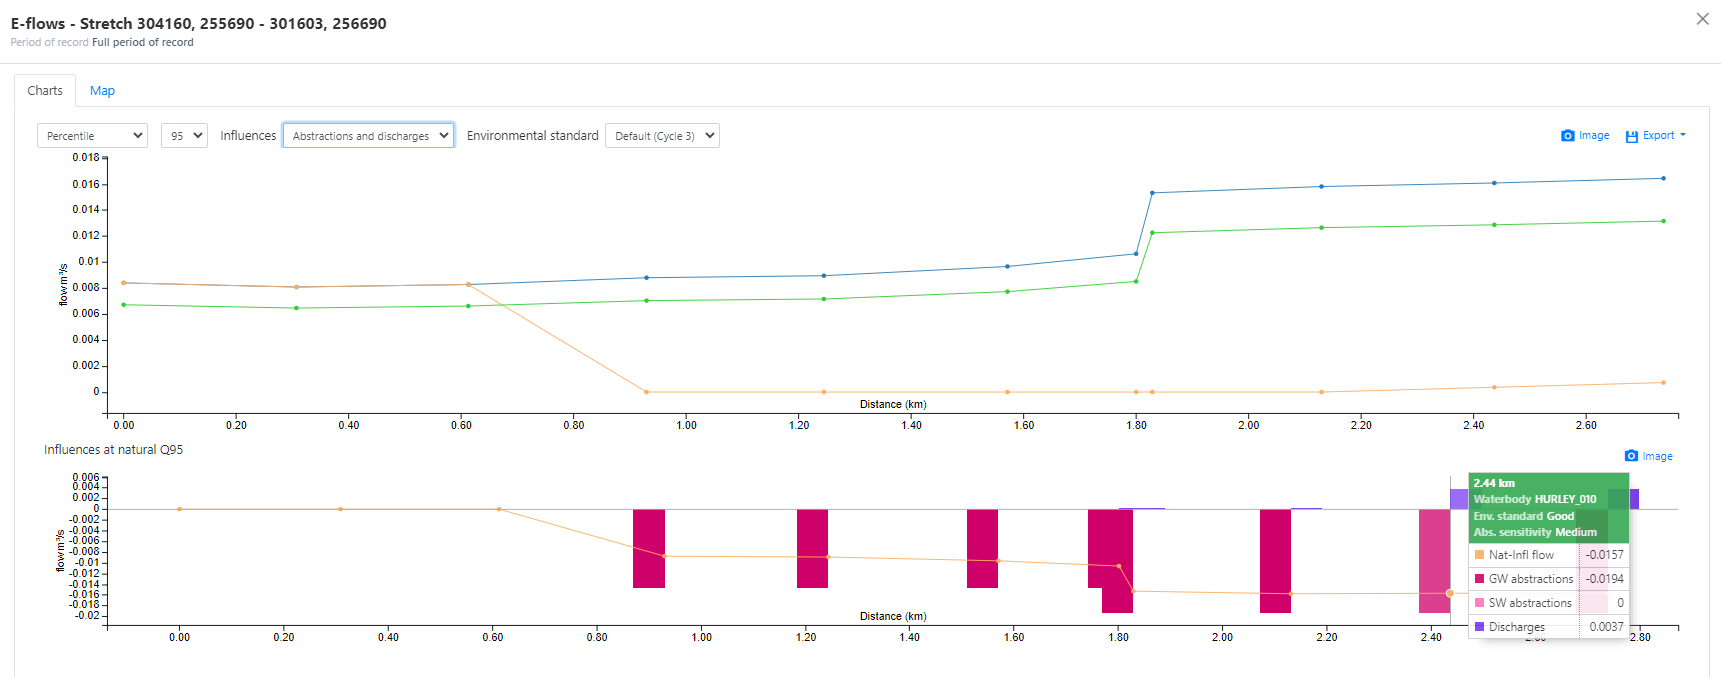Expand the Export caret menu
The height and width of the screenshot is (677, 1721).
[x=1683, y=135]
